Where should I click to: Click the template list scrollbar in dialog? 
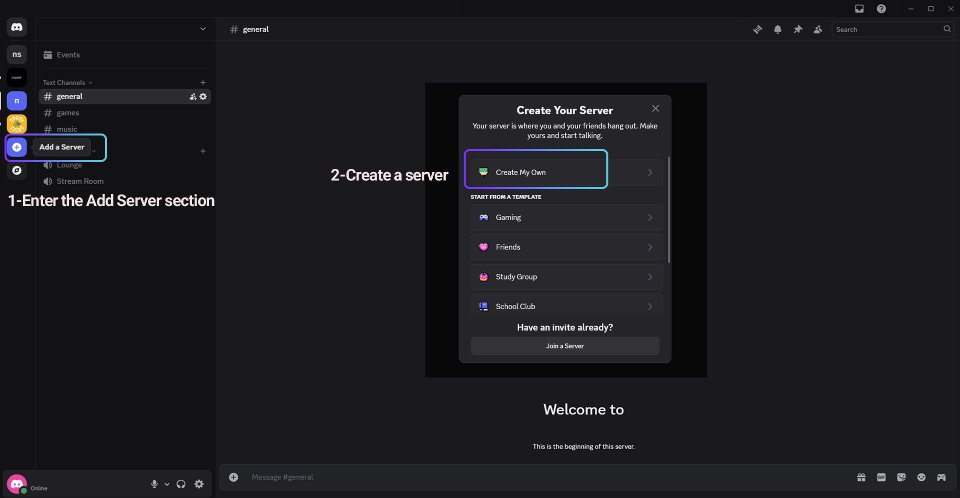pos(669,209)
